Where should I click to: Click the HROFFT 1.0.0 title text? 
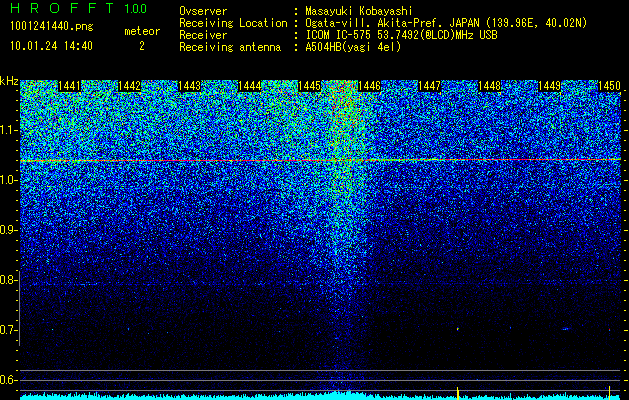click(x=79, y=8)
